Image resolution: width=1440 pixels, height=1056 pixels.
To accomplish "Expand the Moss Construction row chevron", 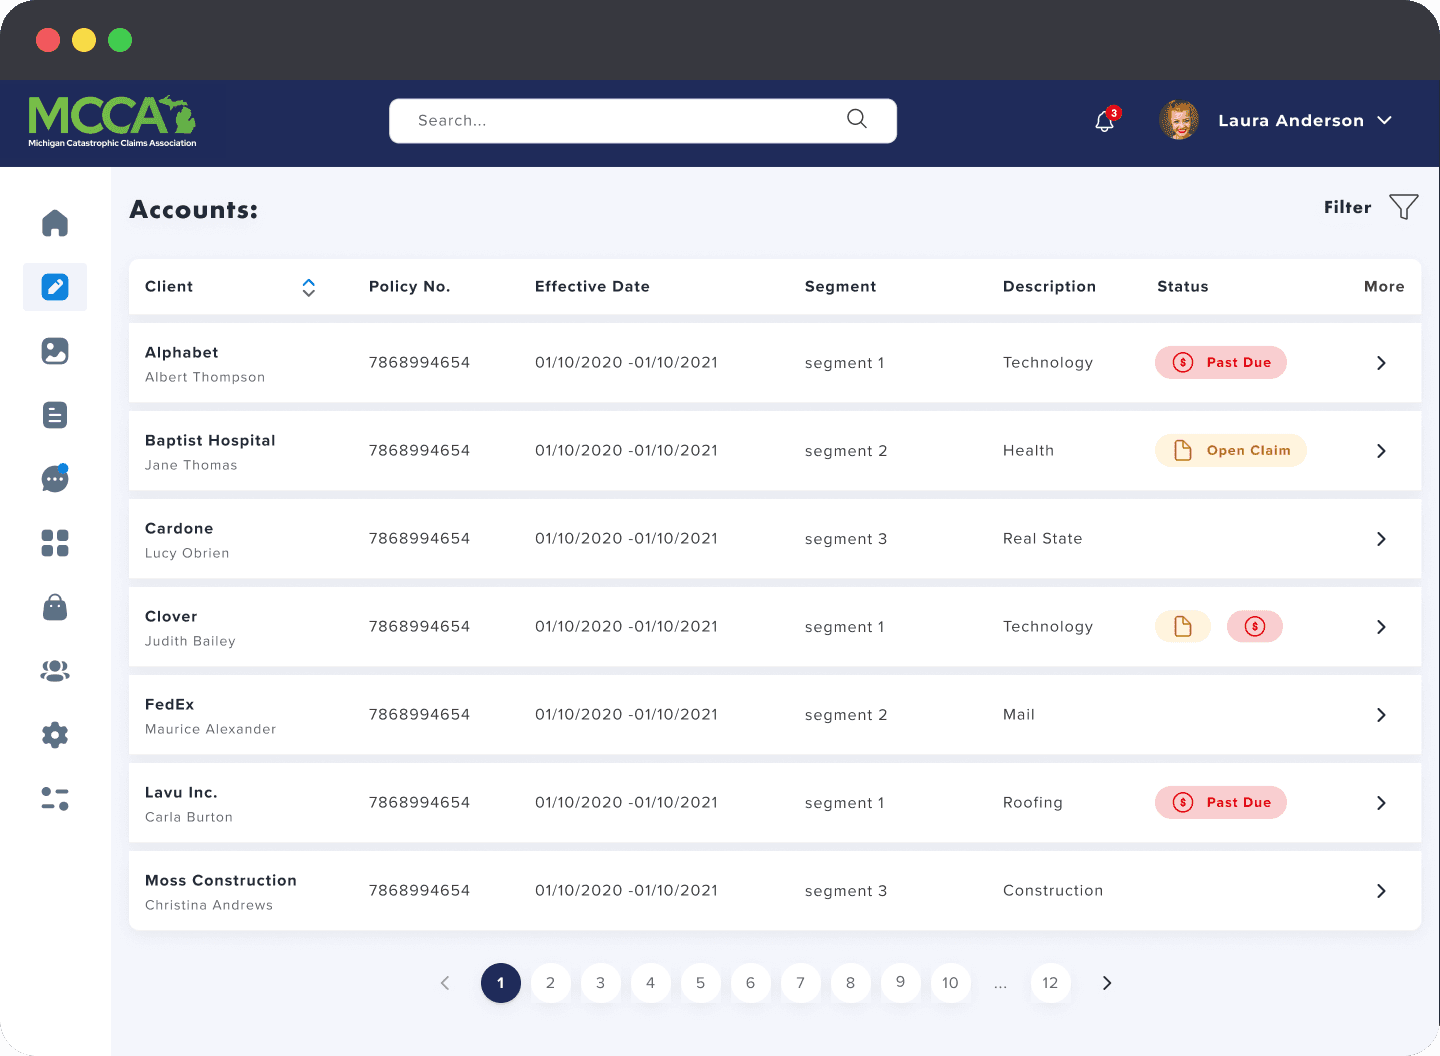I will pos(1381,891).
